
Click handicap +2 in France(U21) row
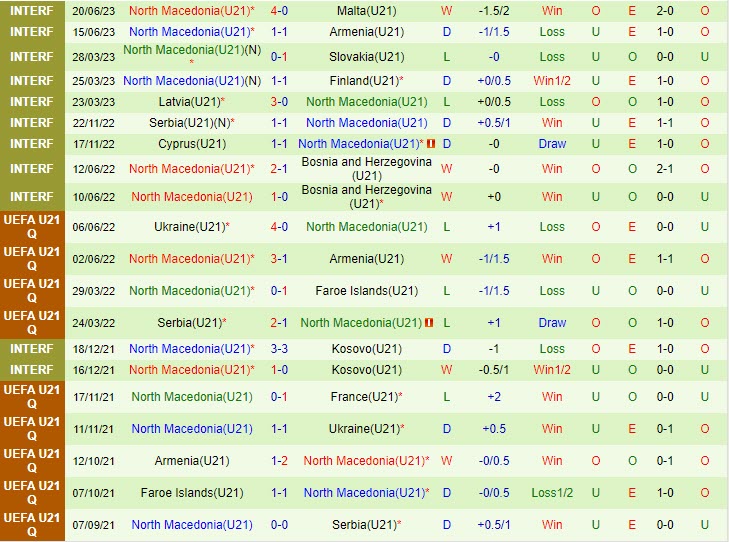coord(494,397)
